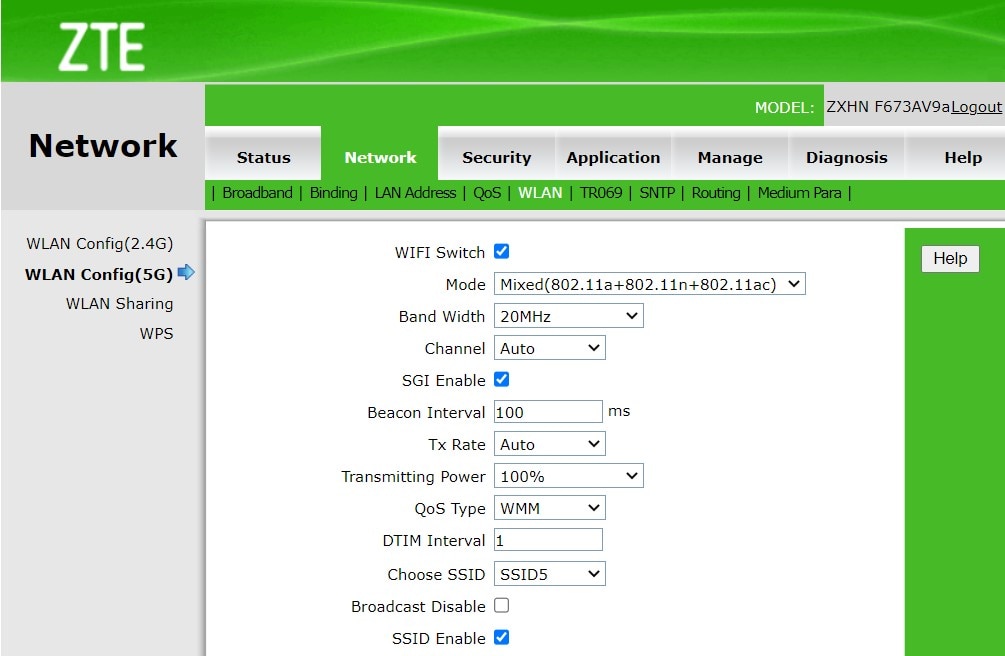Open WLAN Sharing in sidebar
The image size is (1005, 656).
tap(119, 304)
